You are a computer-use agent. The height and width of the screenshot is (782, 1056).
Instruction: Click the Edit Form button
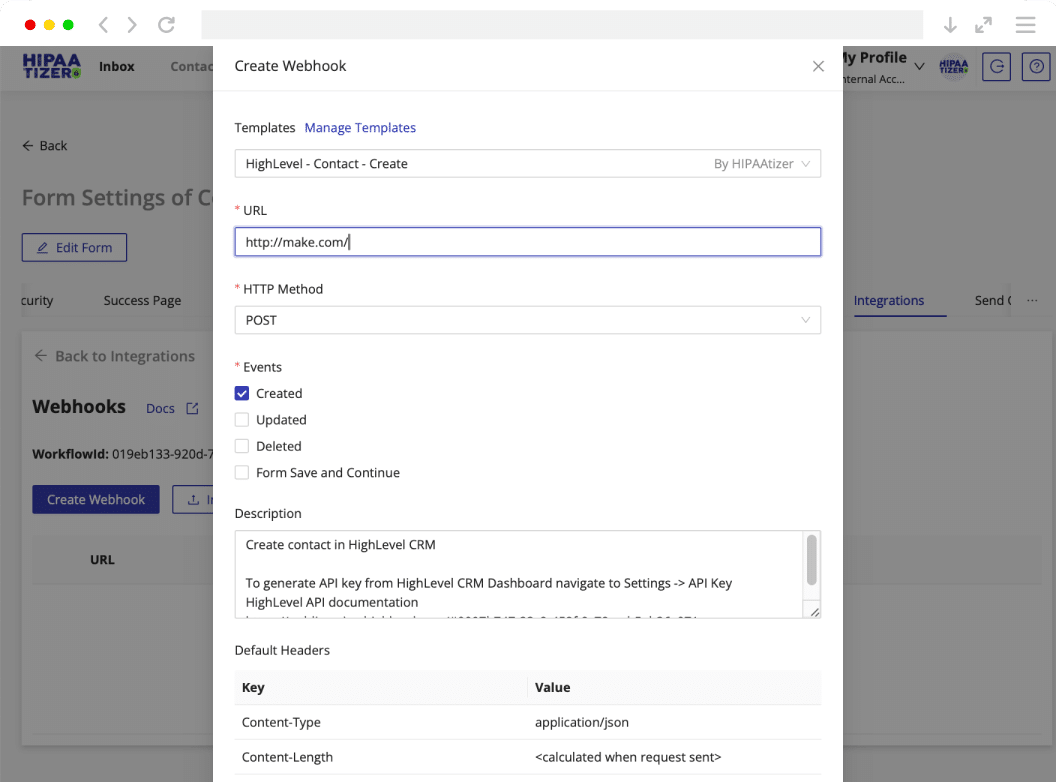(x=74, y=247)
